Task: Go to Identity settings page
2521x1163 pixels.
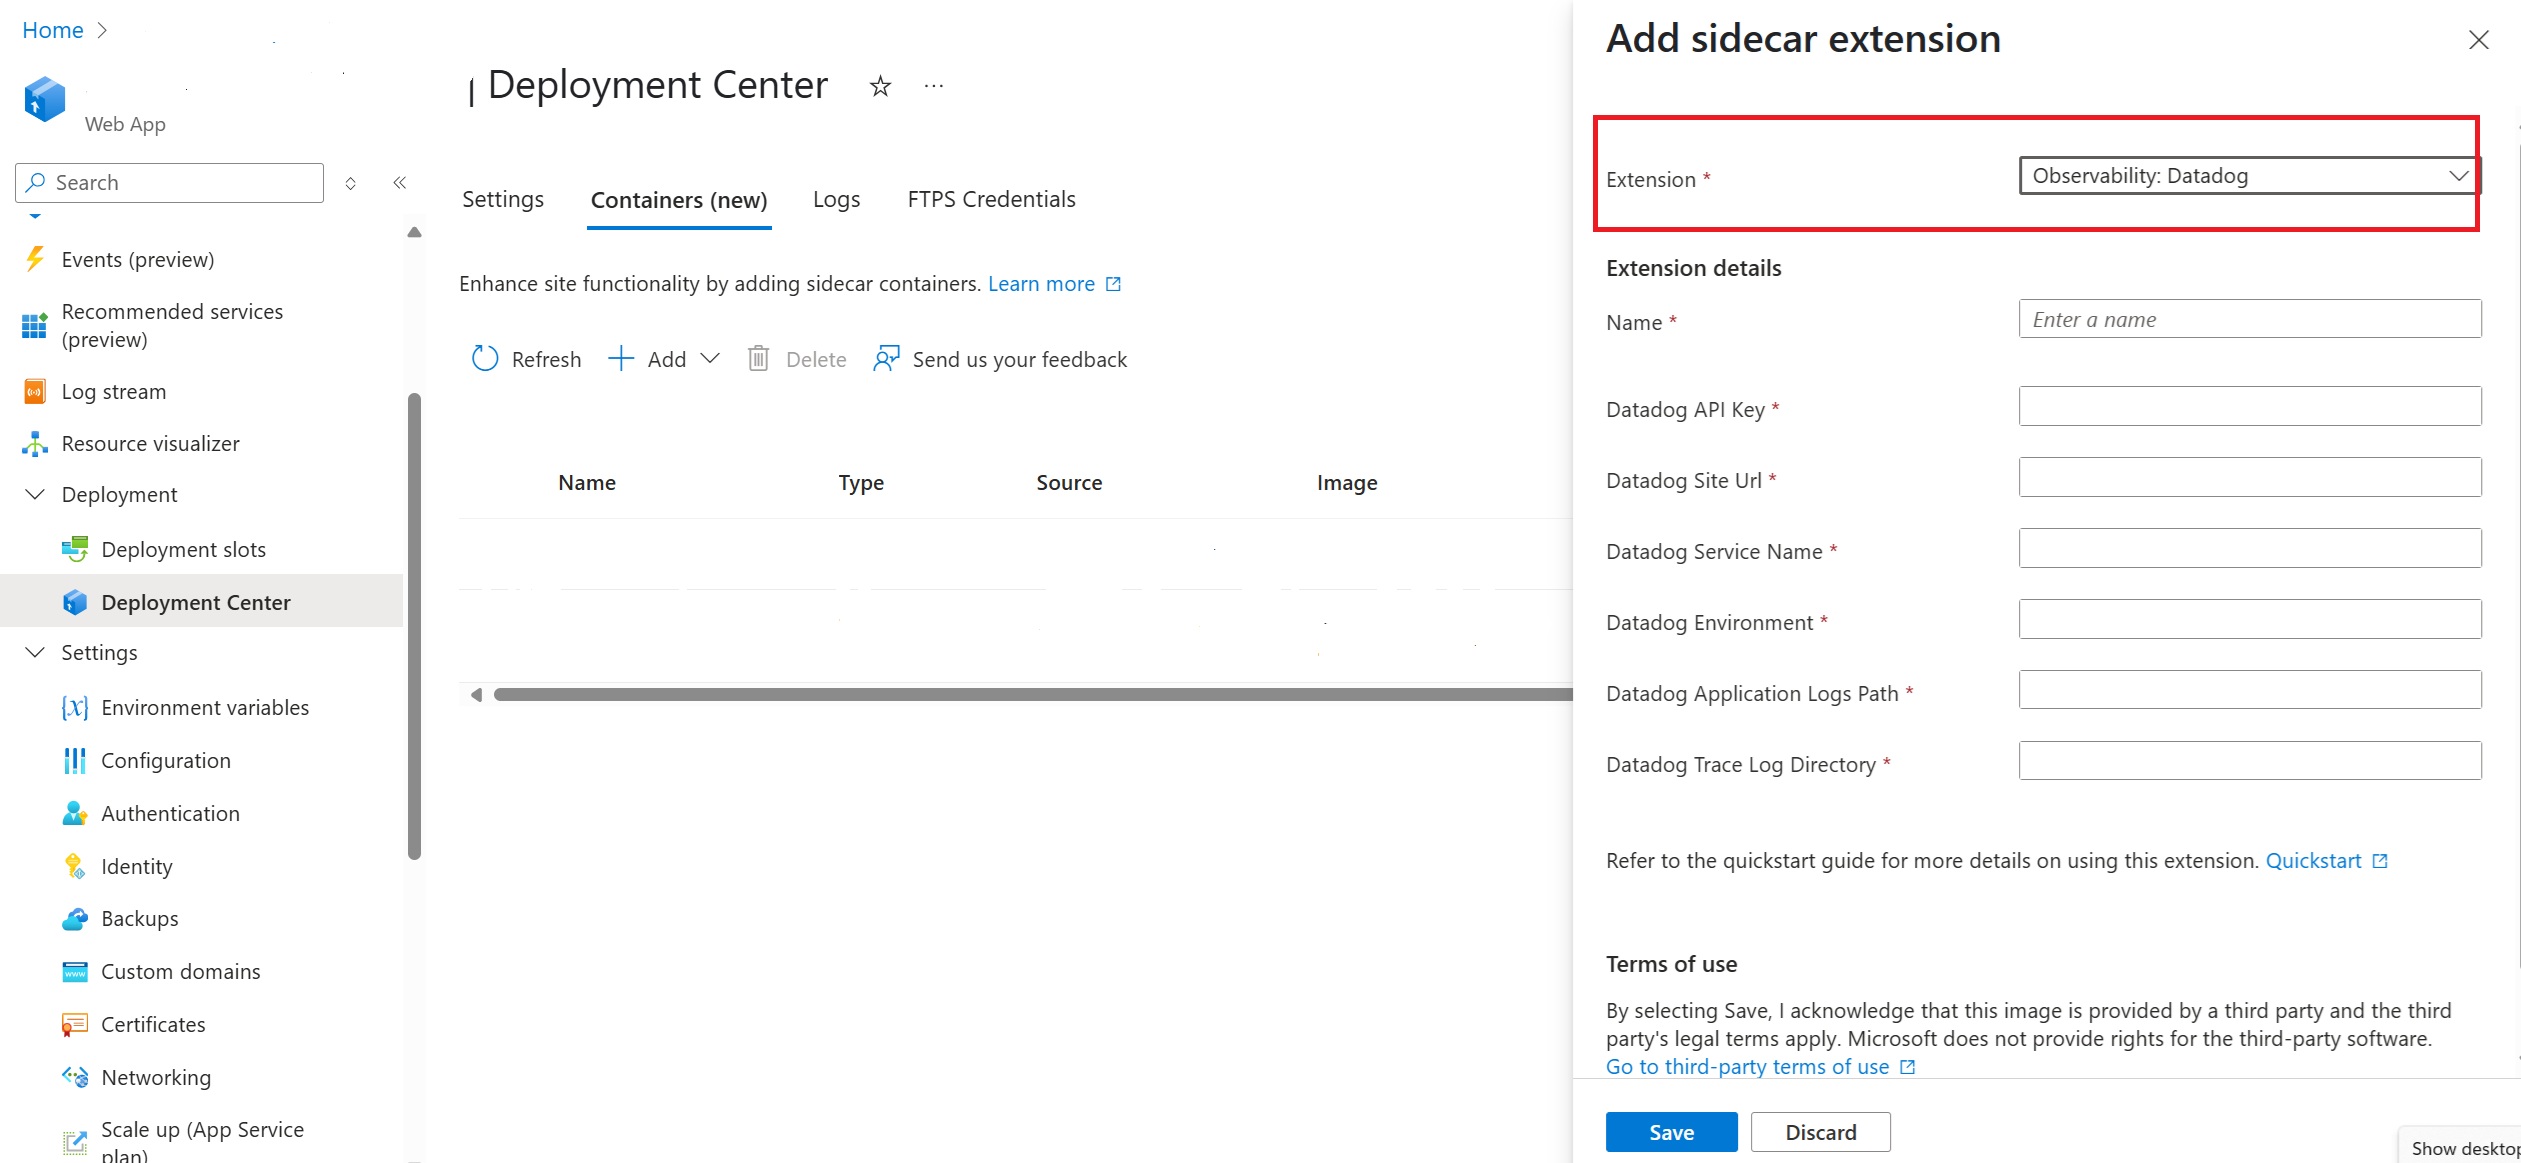Action: (x=136, y=867)
